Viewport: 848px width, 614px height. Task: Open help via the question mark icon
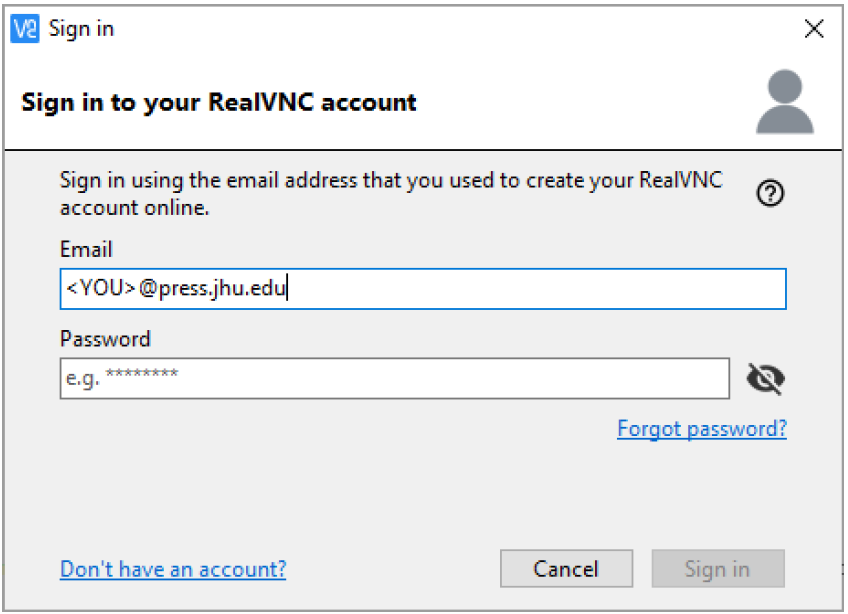(x=770, y=193)
